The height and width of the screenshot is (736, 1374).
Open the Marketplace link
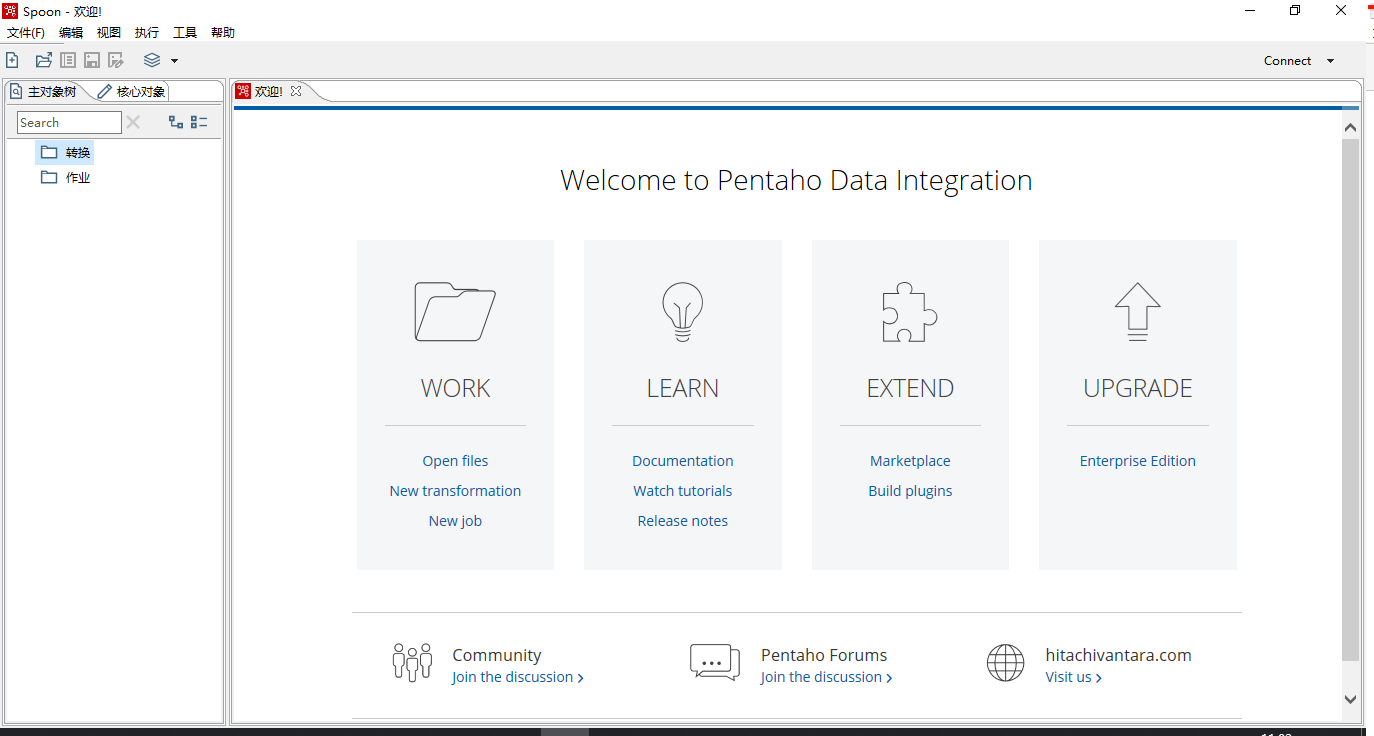pyautogui.click(x=910, y=461)
